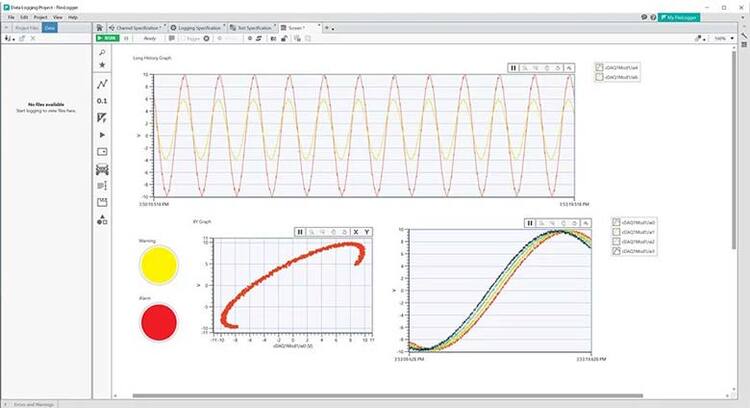Pause the Long History Graph
Viewport: 750px width, 408px height.
click(514, 68)
